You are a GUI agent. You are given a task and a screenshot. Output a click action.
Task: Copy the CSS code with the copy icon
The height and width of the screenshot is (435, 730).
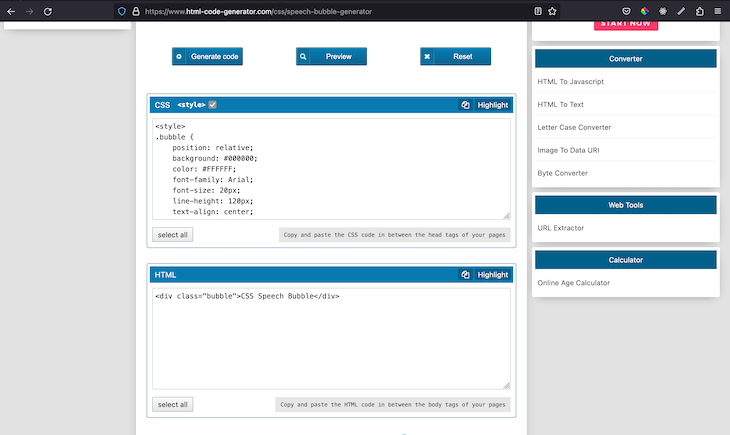(x=465, y=105)
